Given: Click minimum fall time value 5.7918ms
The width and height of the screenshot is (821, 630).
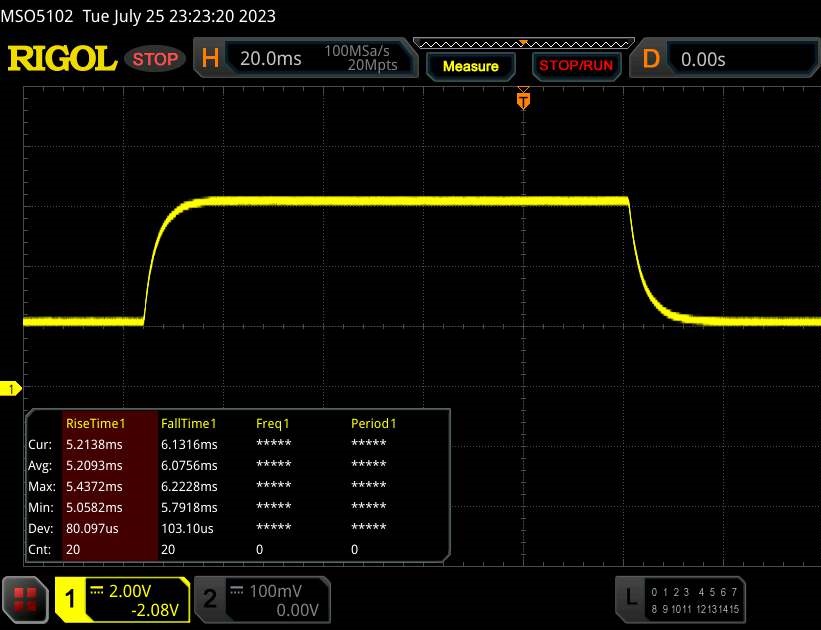Looking at the screenshot, I should click(x=189, y=507).
